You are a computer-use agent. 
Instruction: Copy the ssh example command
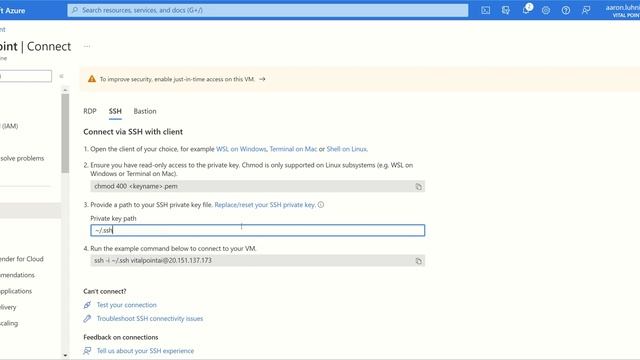(418, 261)
